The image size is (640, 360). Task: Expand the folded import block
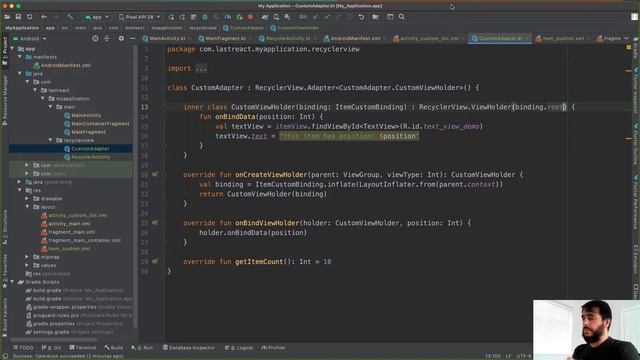pyautogui.click(x=201, y=68)
